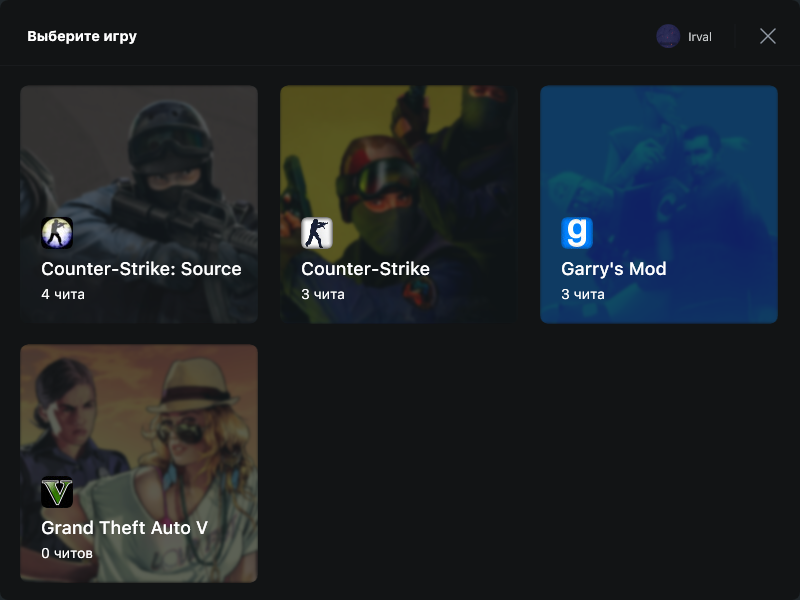Select the Counter-Strike: Source card artwork
This screenshot has height=600, width=800.
coord(139,204)
